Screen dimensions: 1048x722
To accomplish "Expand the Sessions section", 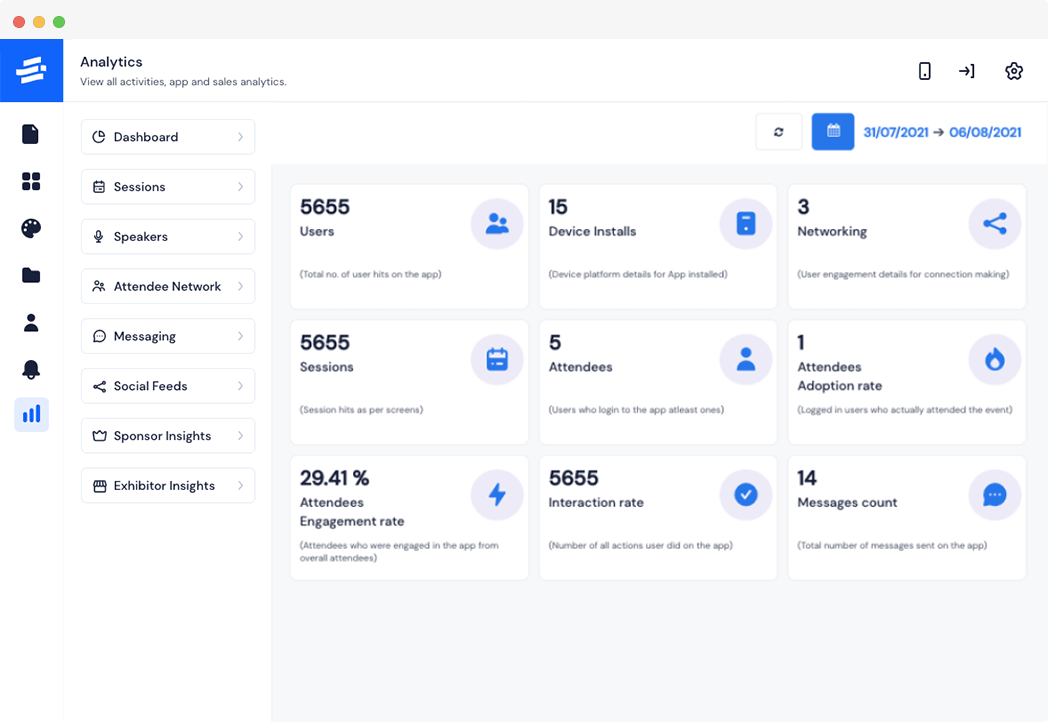I will tap(167, 187).
